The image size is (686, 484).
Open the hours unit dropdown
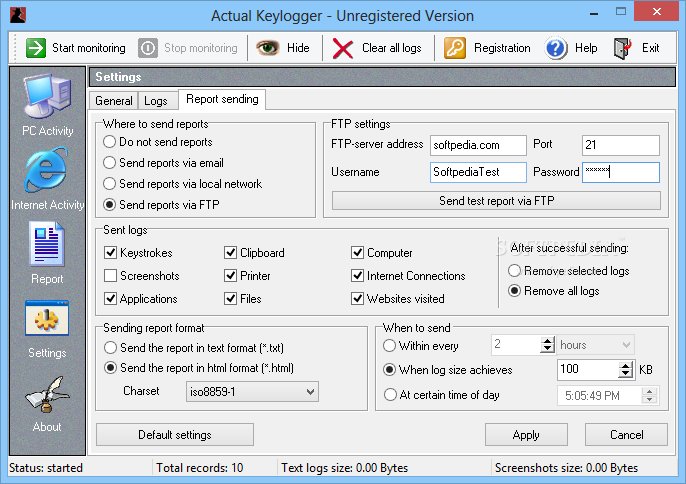(595, 345)
